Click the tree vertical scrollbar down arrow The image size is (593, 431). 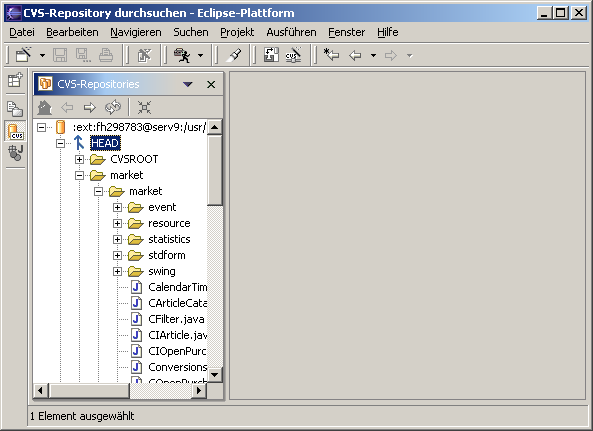click(214, 375)
